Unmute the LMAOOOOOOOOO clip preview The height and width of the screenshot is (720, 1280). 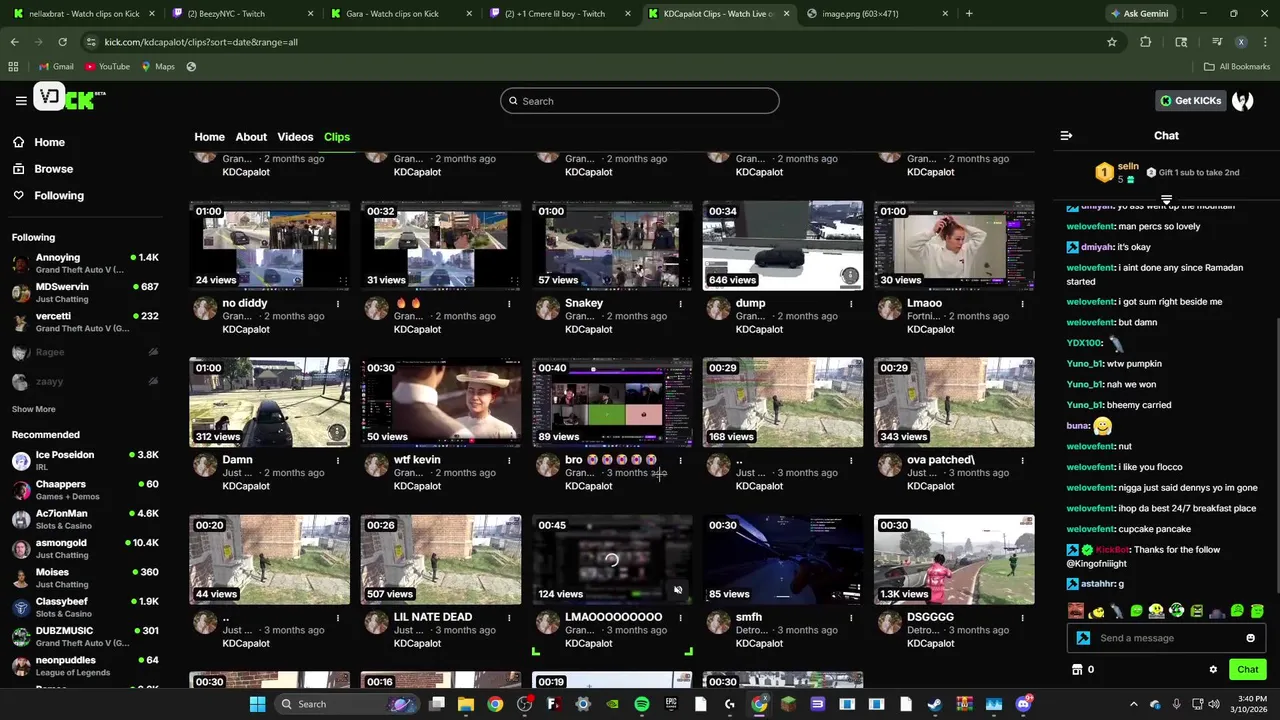click(678, 590)
